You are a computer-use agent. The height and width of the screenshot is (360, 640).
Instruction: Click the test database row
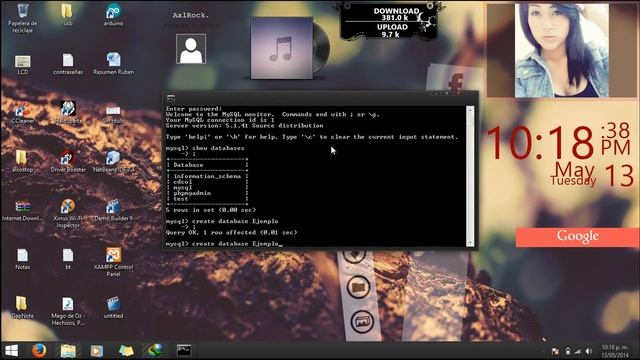[x=181, y=199]
